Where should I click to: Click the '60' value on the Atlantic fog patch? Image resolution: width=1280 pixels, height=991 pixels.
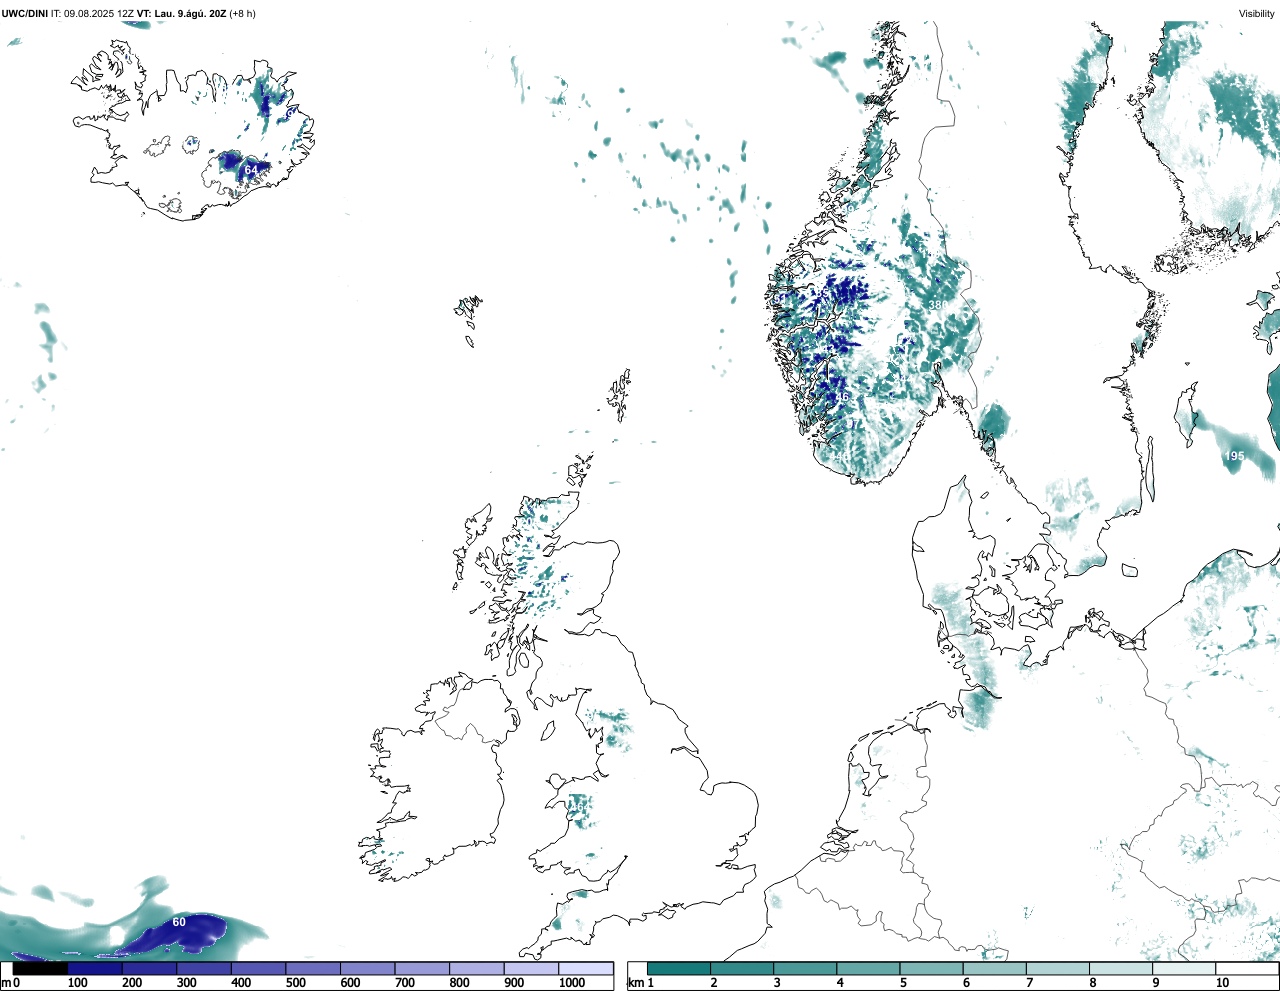(x=179, y=922)
